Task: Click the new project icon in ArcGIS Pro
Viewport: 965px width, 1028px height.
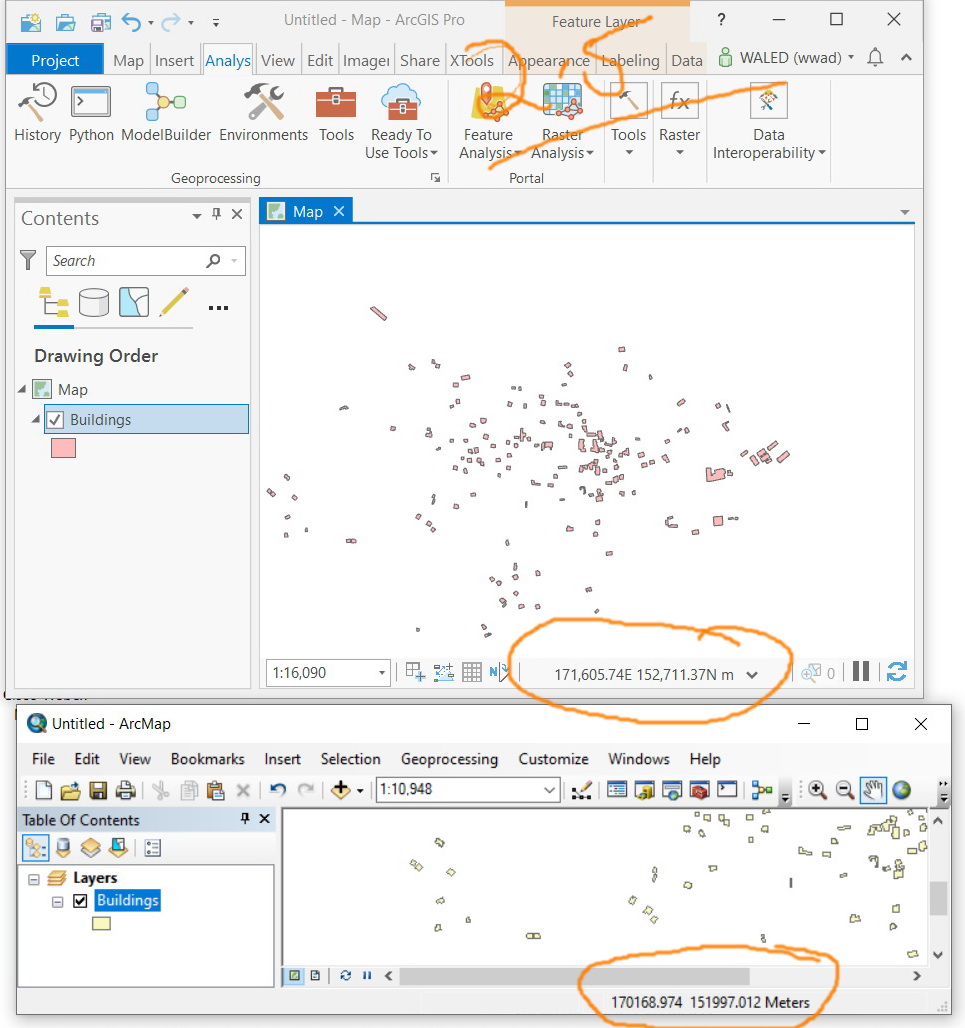Action: tap(31, 22)
